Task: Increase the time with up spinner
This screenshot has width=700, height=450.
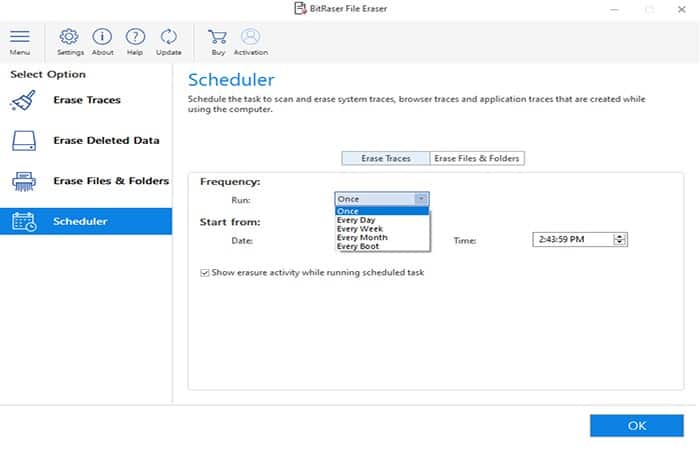Action: 620,237
